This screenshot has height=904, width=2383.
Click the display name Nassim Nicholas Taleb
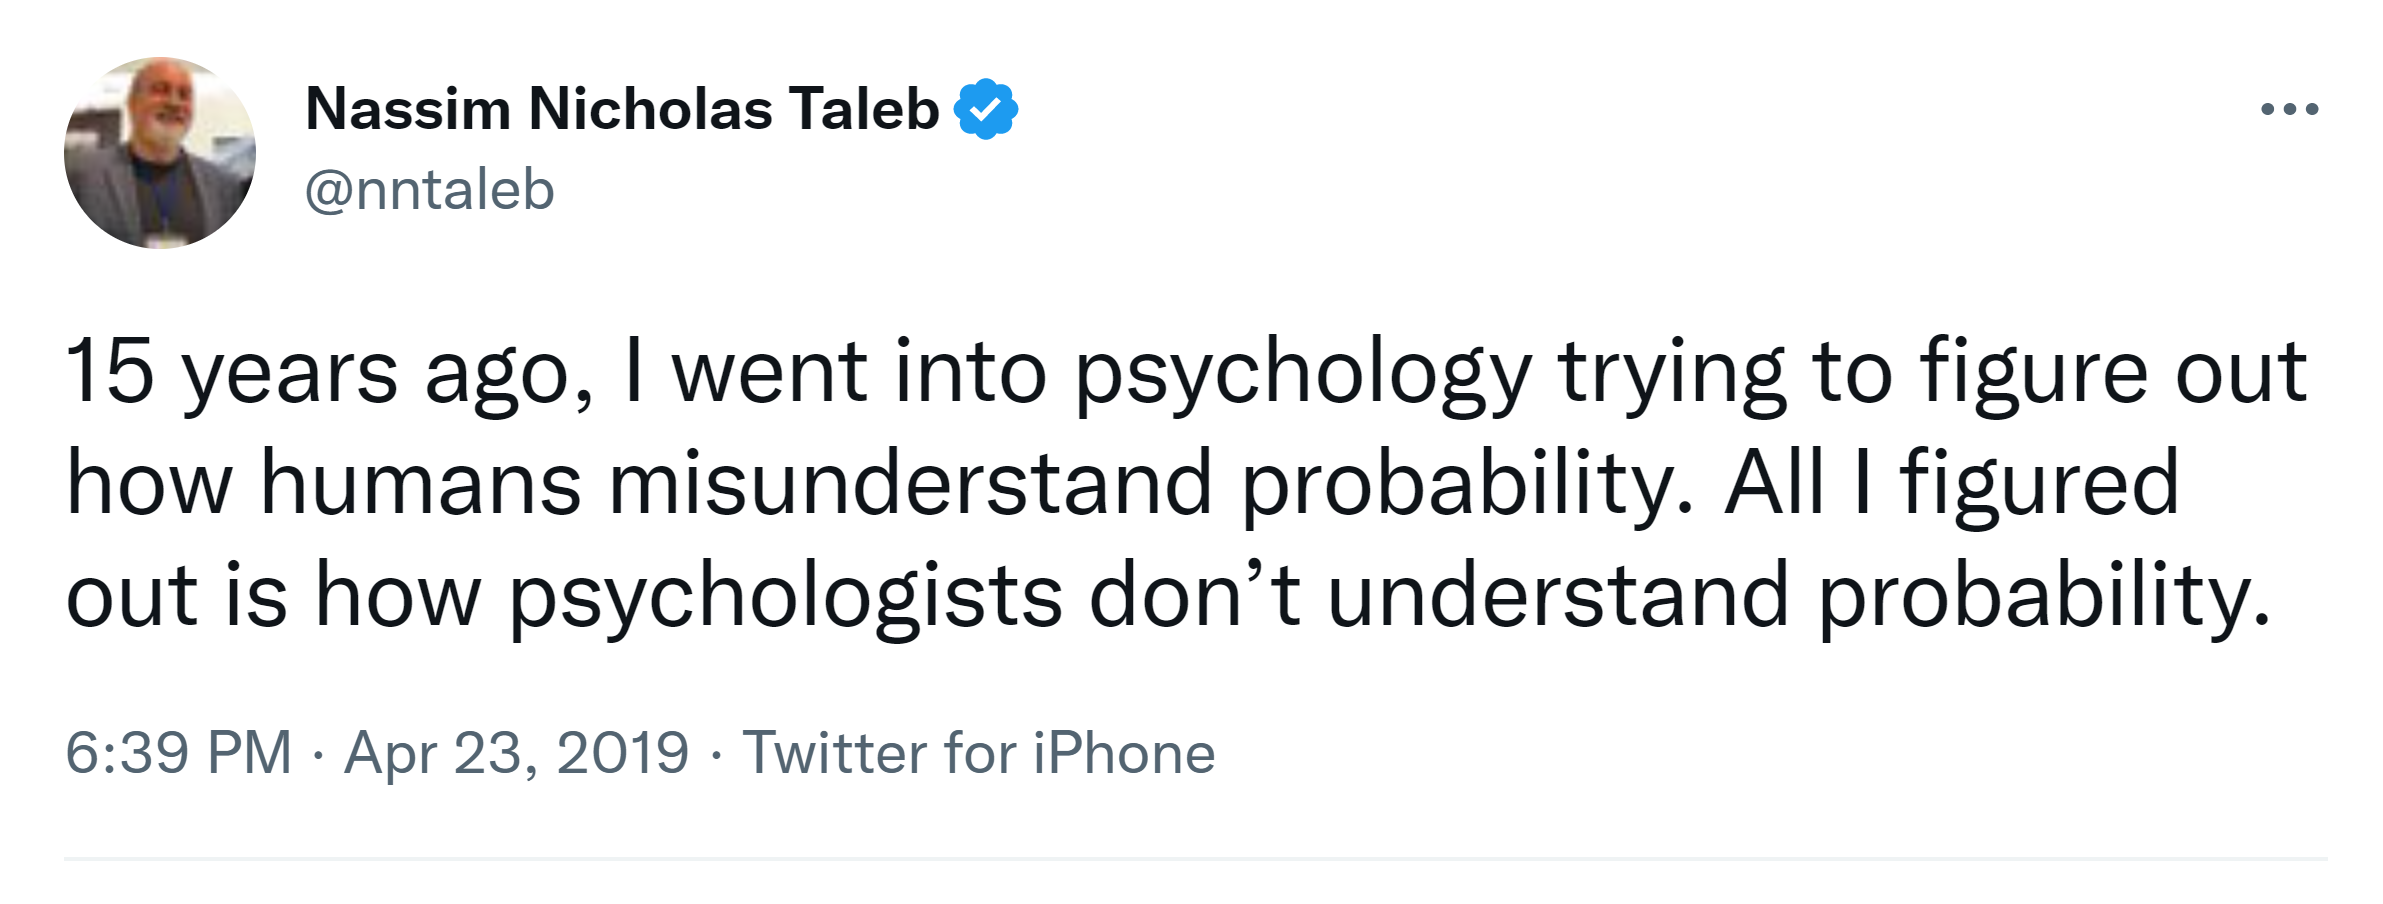point(621,109)
